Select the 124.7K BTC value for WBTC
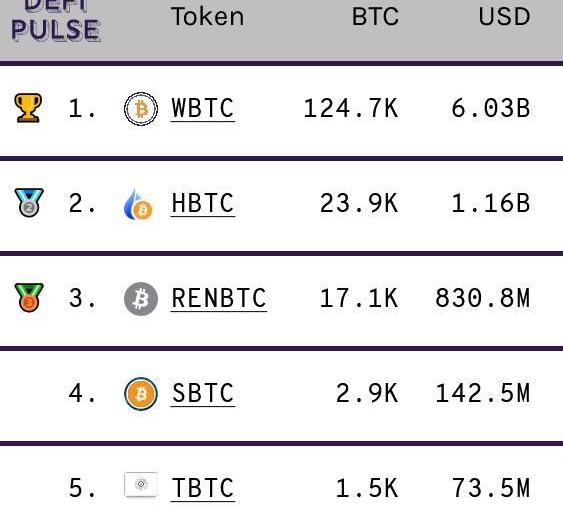Viewport: 563px width, 513px height. click(x=351, y=108)
